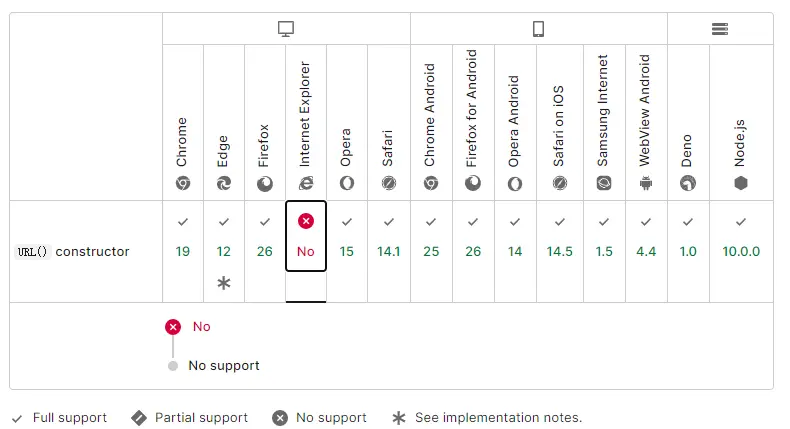
Task: Click the Chrome browser logo icon
Action: coord(183,183)
